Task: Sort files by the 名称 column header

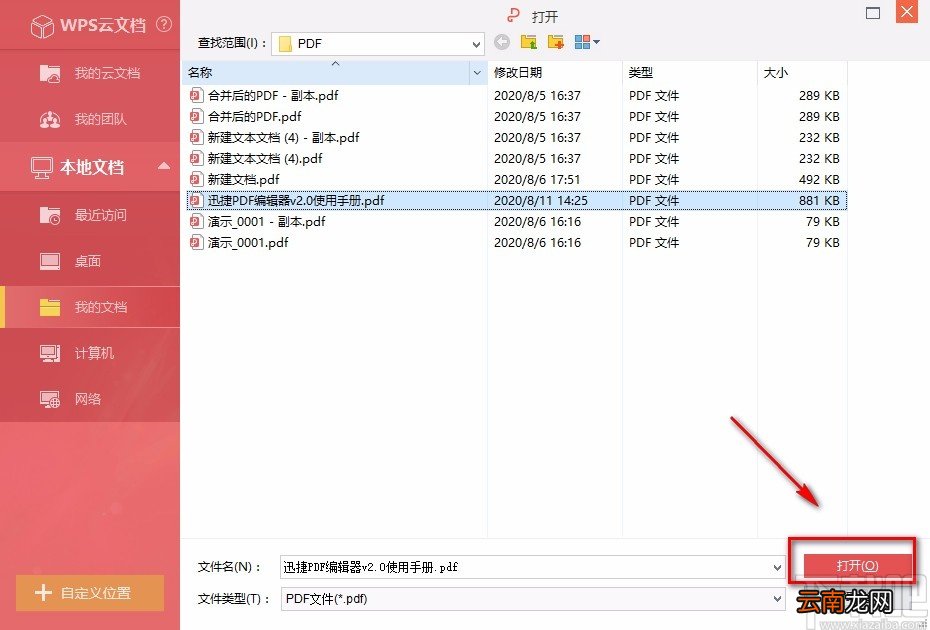Action: (327, 72)
